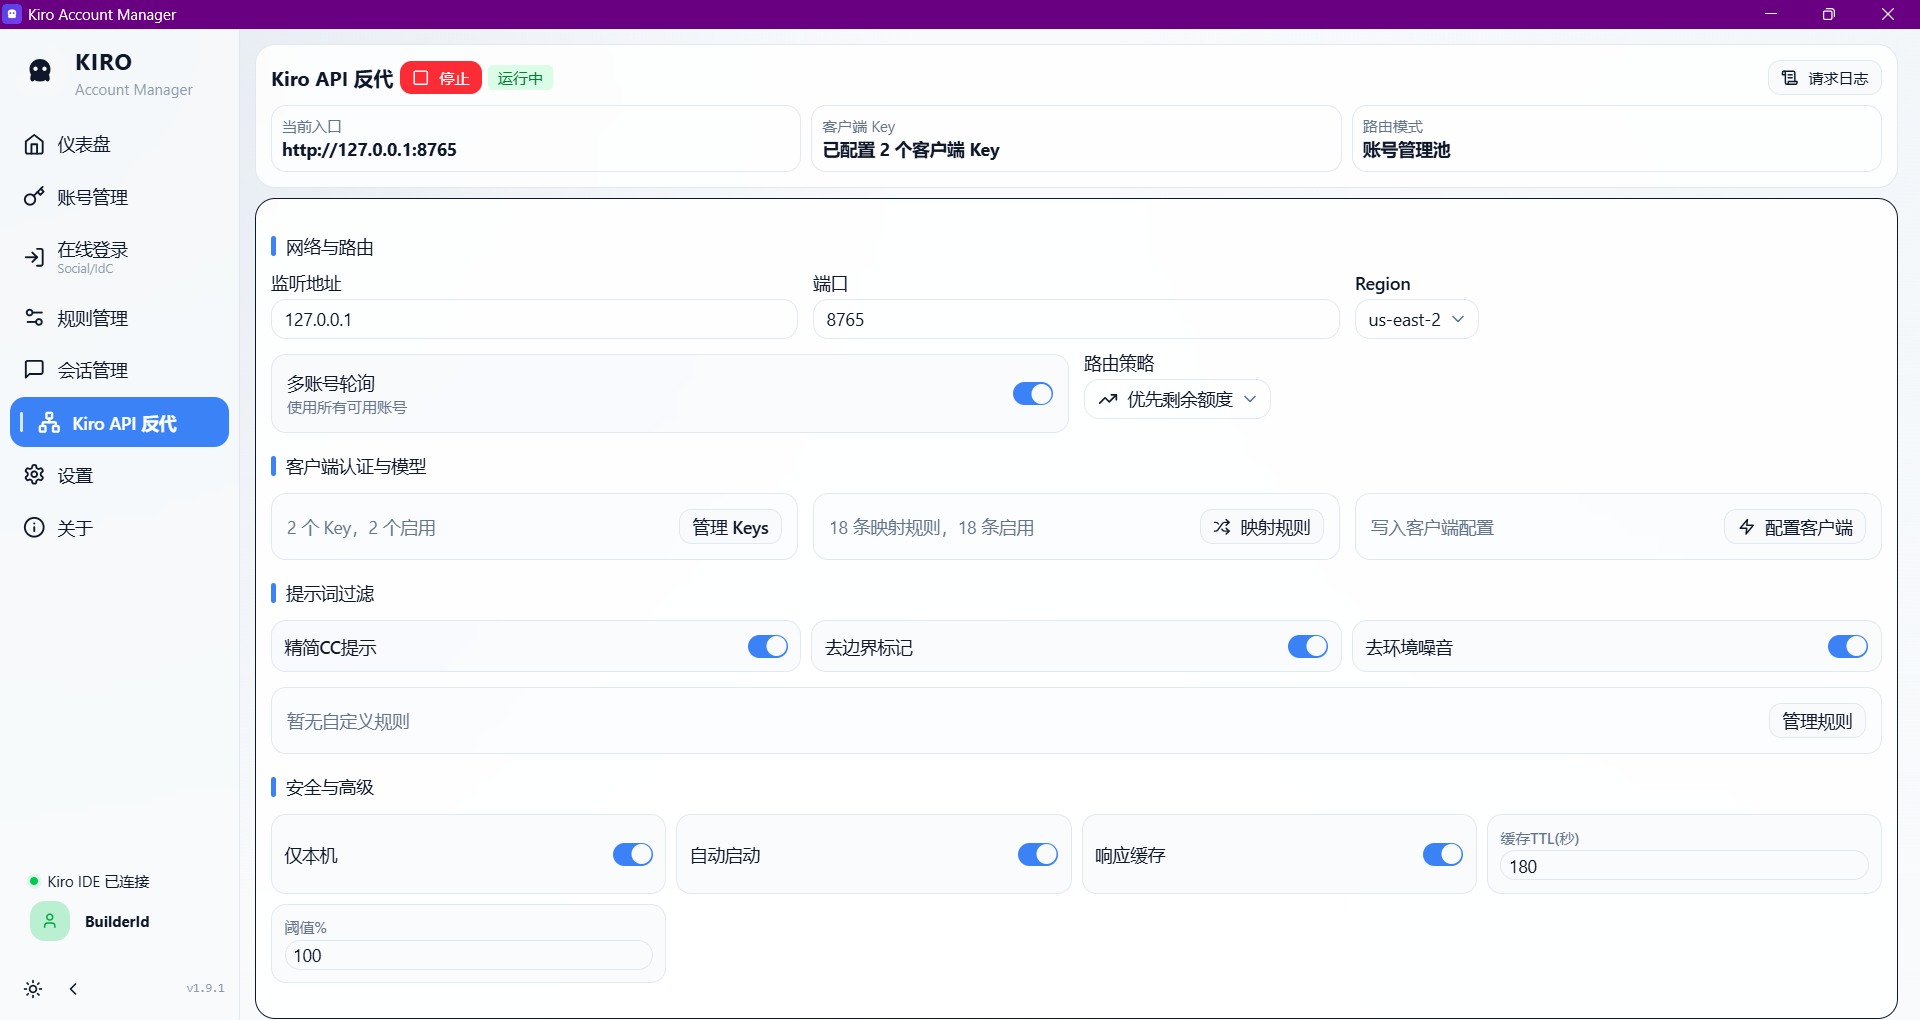Select the Kiro API 反代 sidebar item
This screenshot has width=1920, height=1020.
(x=119, y=422)
